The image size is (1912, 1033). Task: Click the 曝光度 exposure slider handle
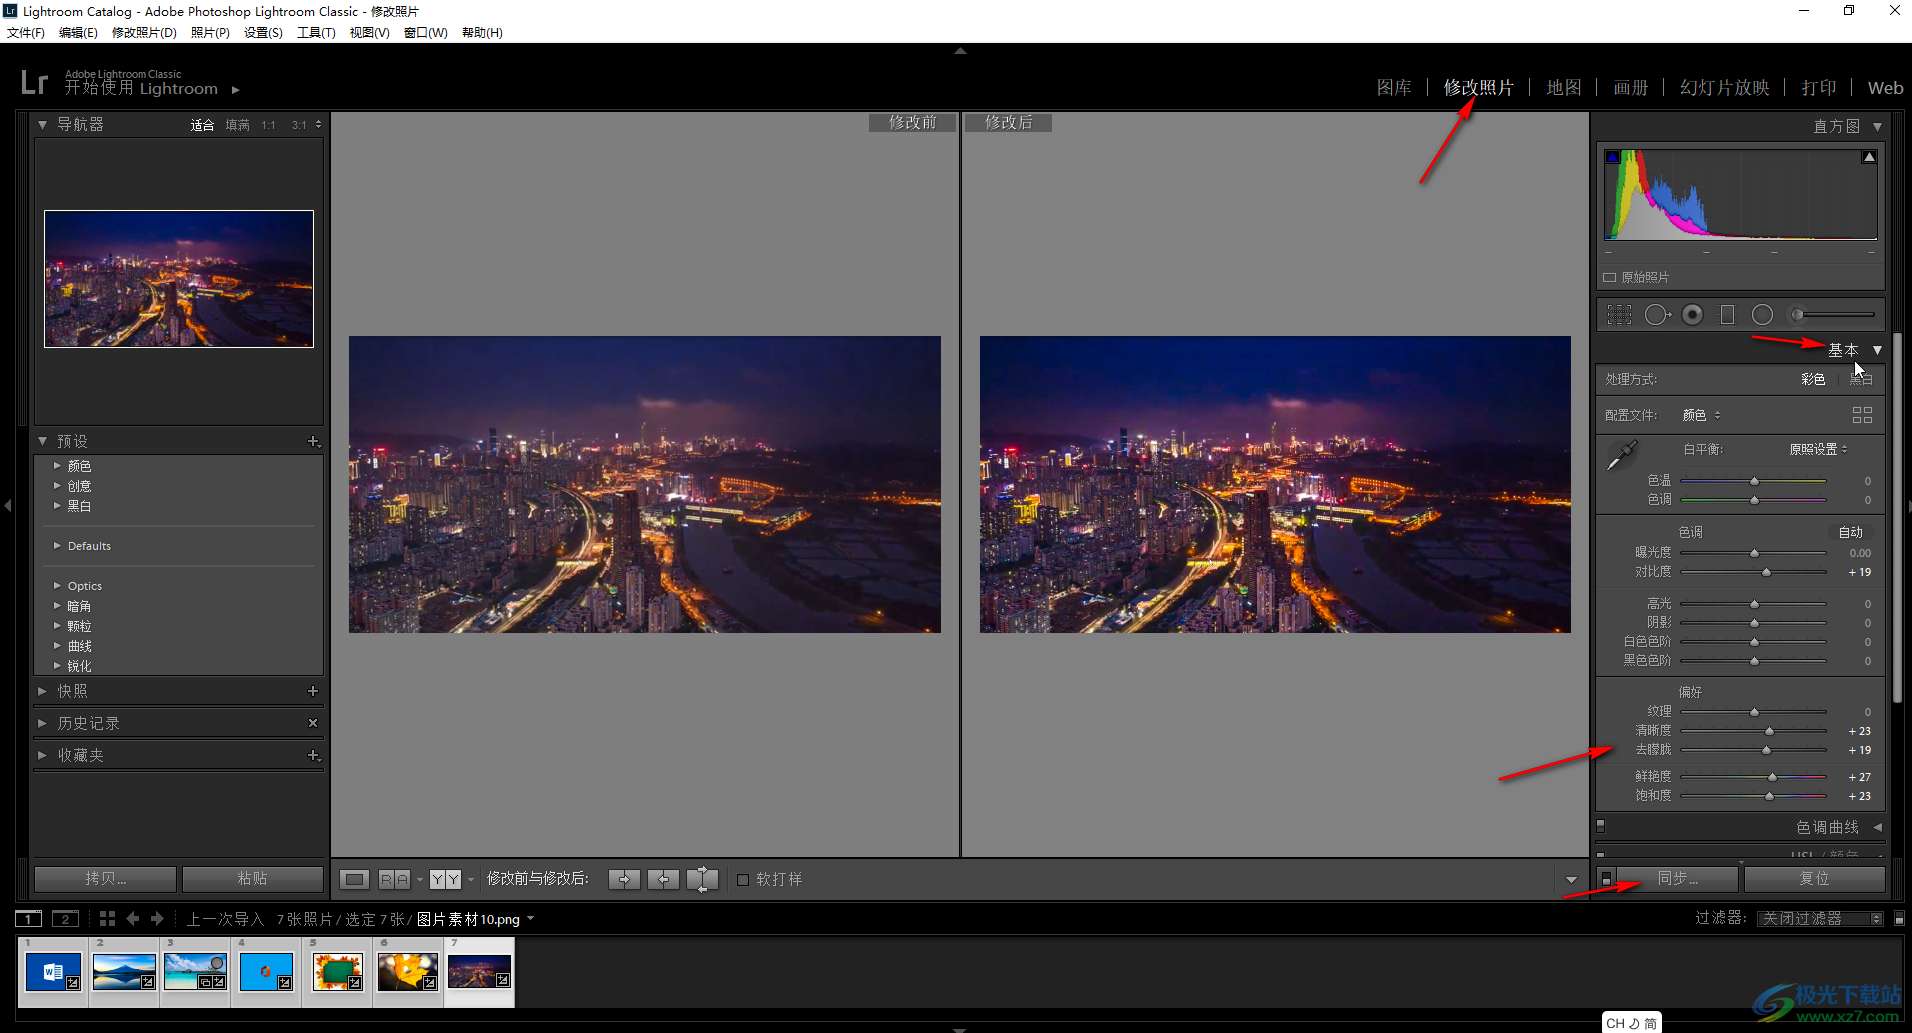click(1754, 553)
